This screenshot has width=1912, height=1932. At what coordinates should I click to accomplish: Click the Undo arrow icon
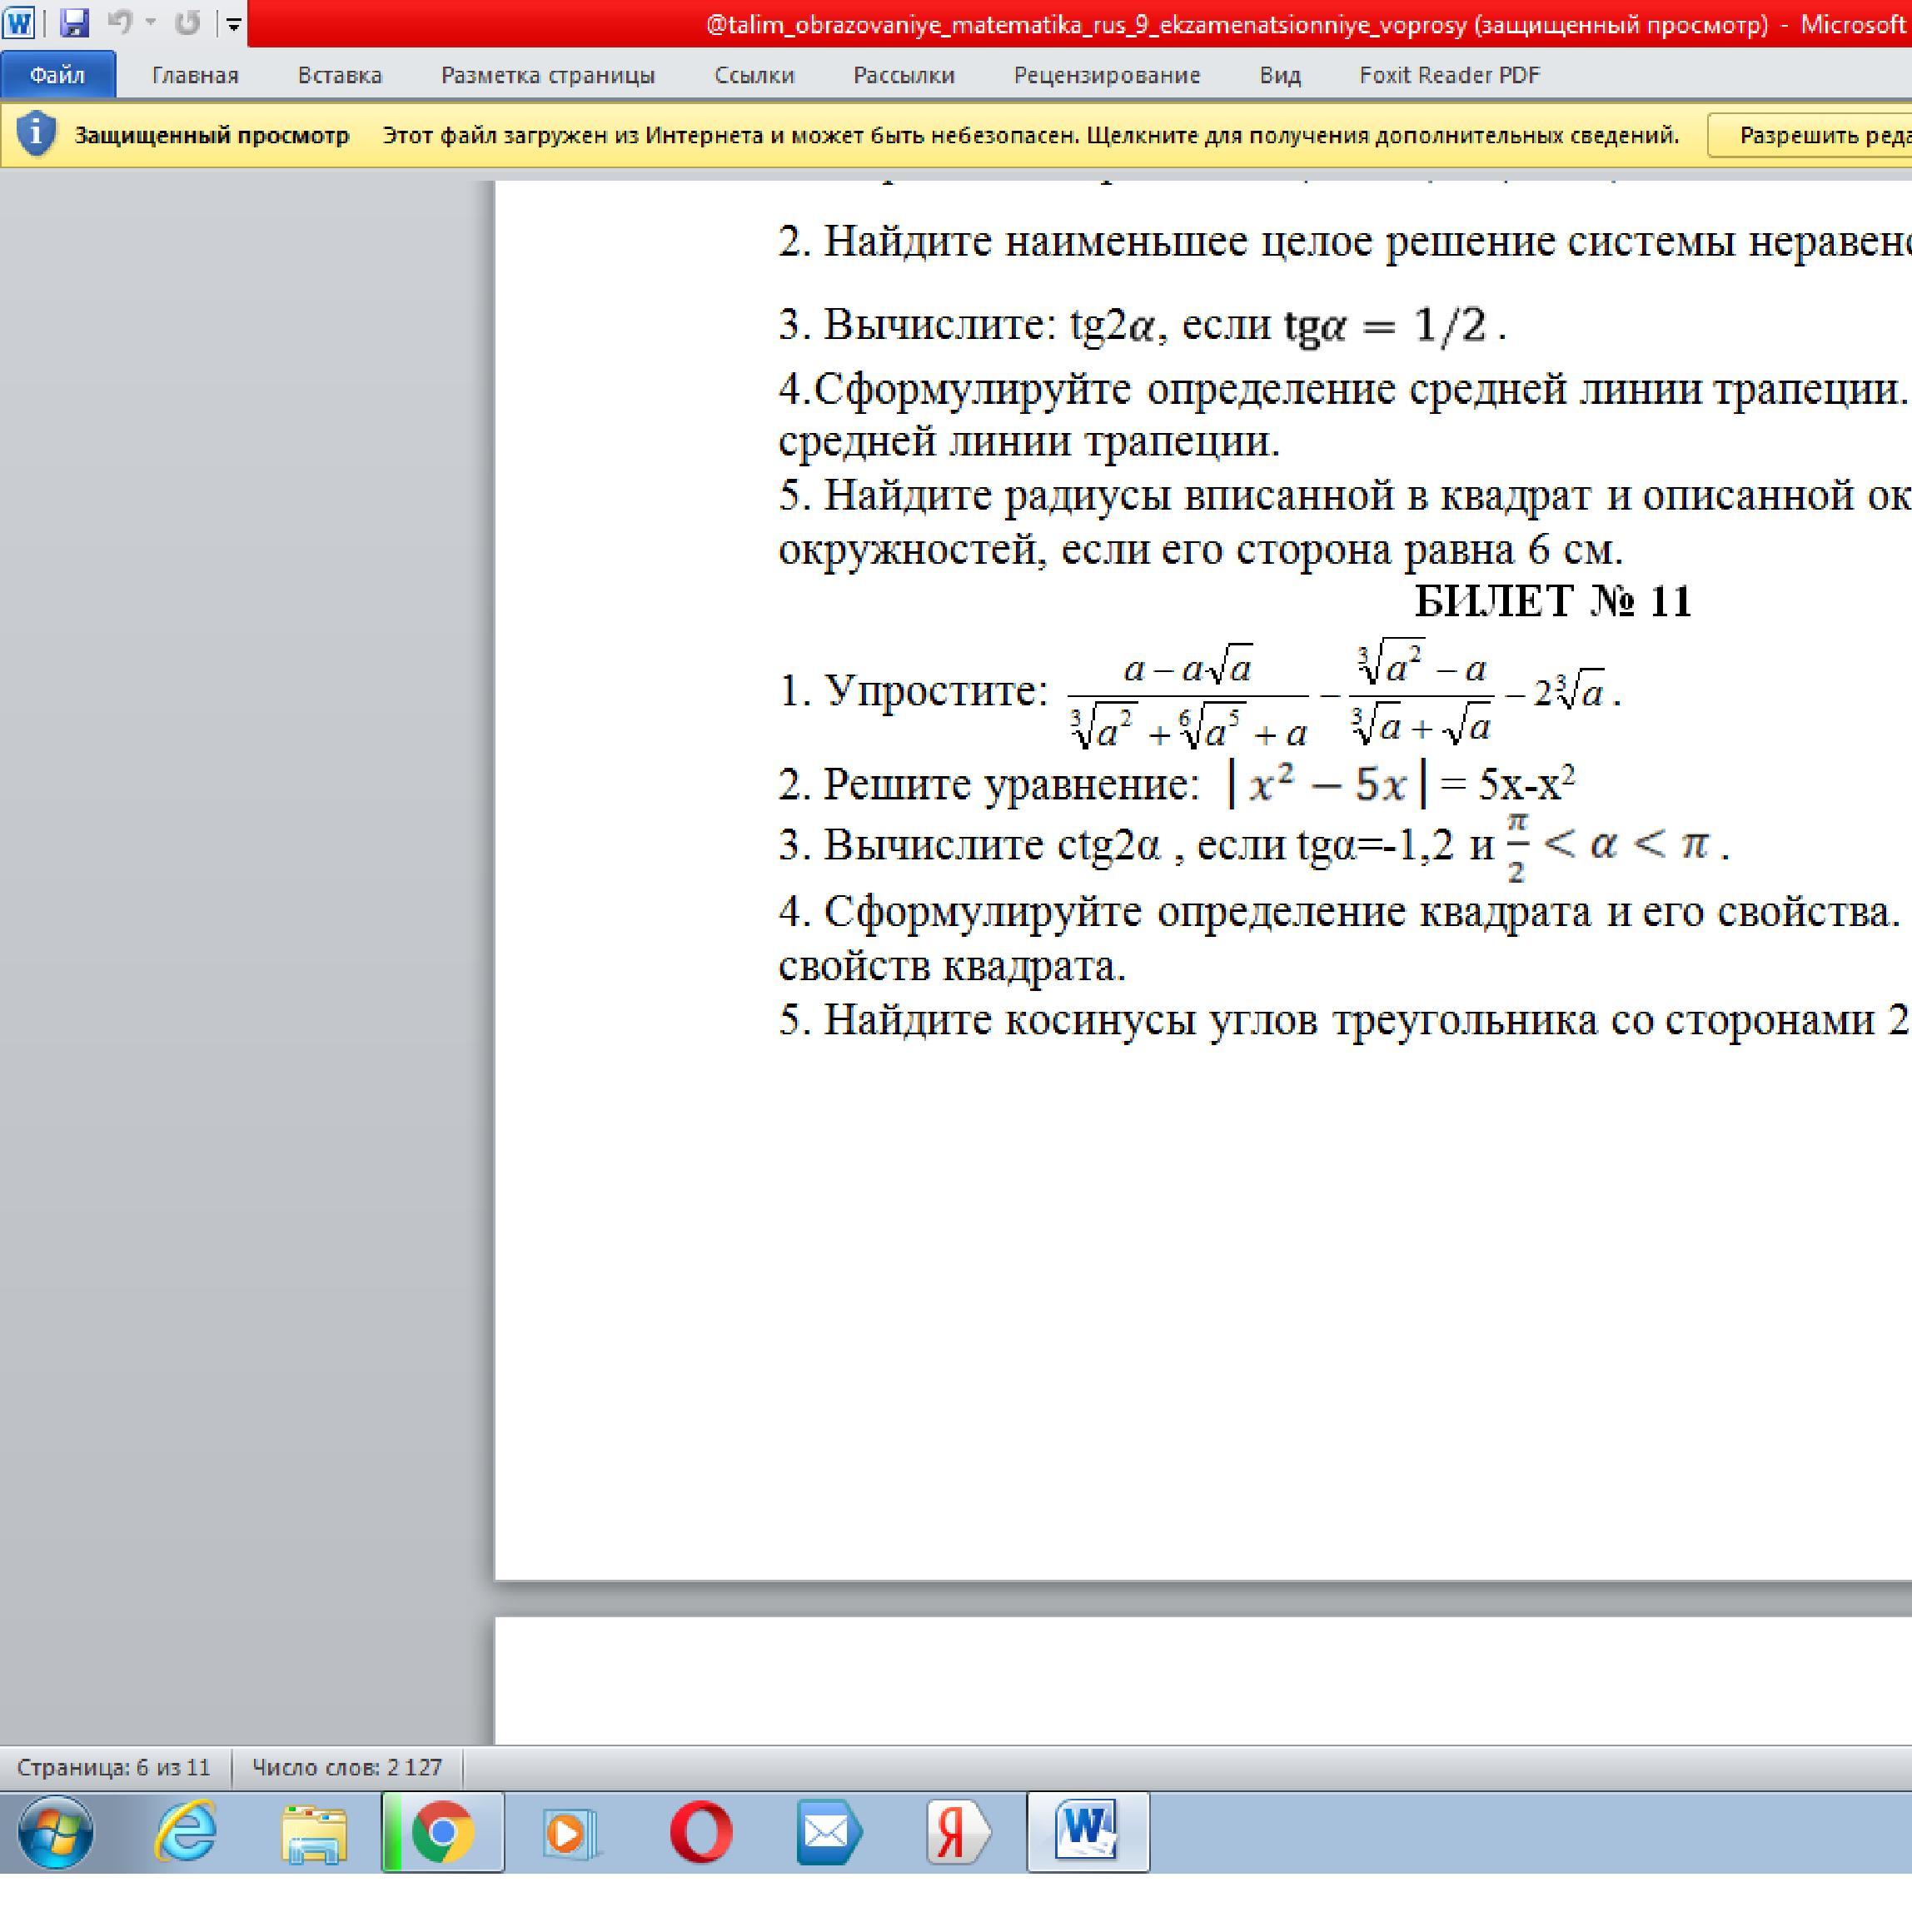[119, 22]
